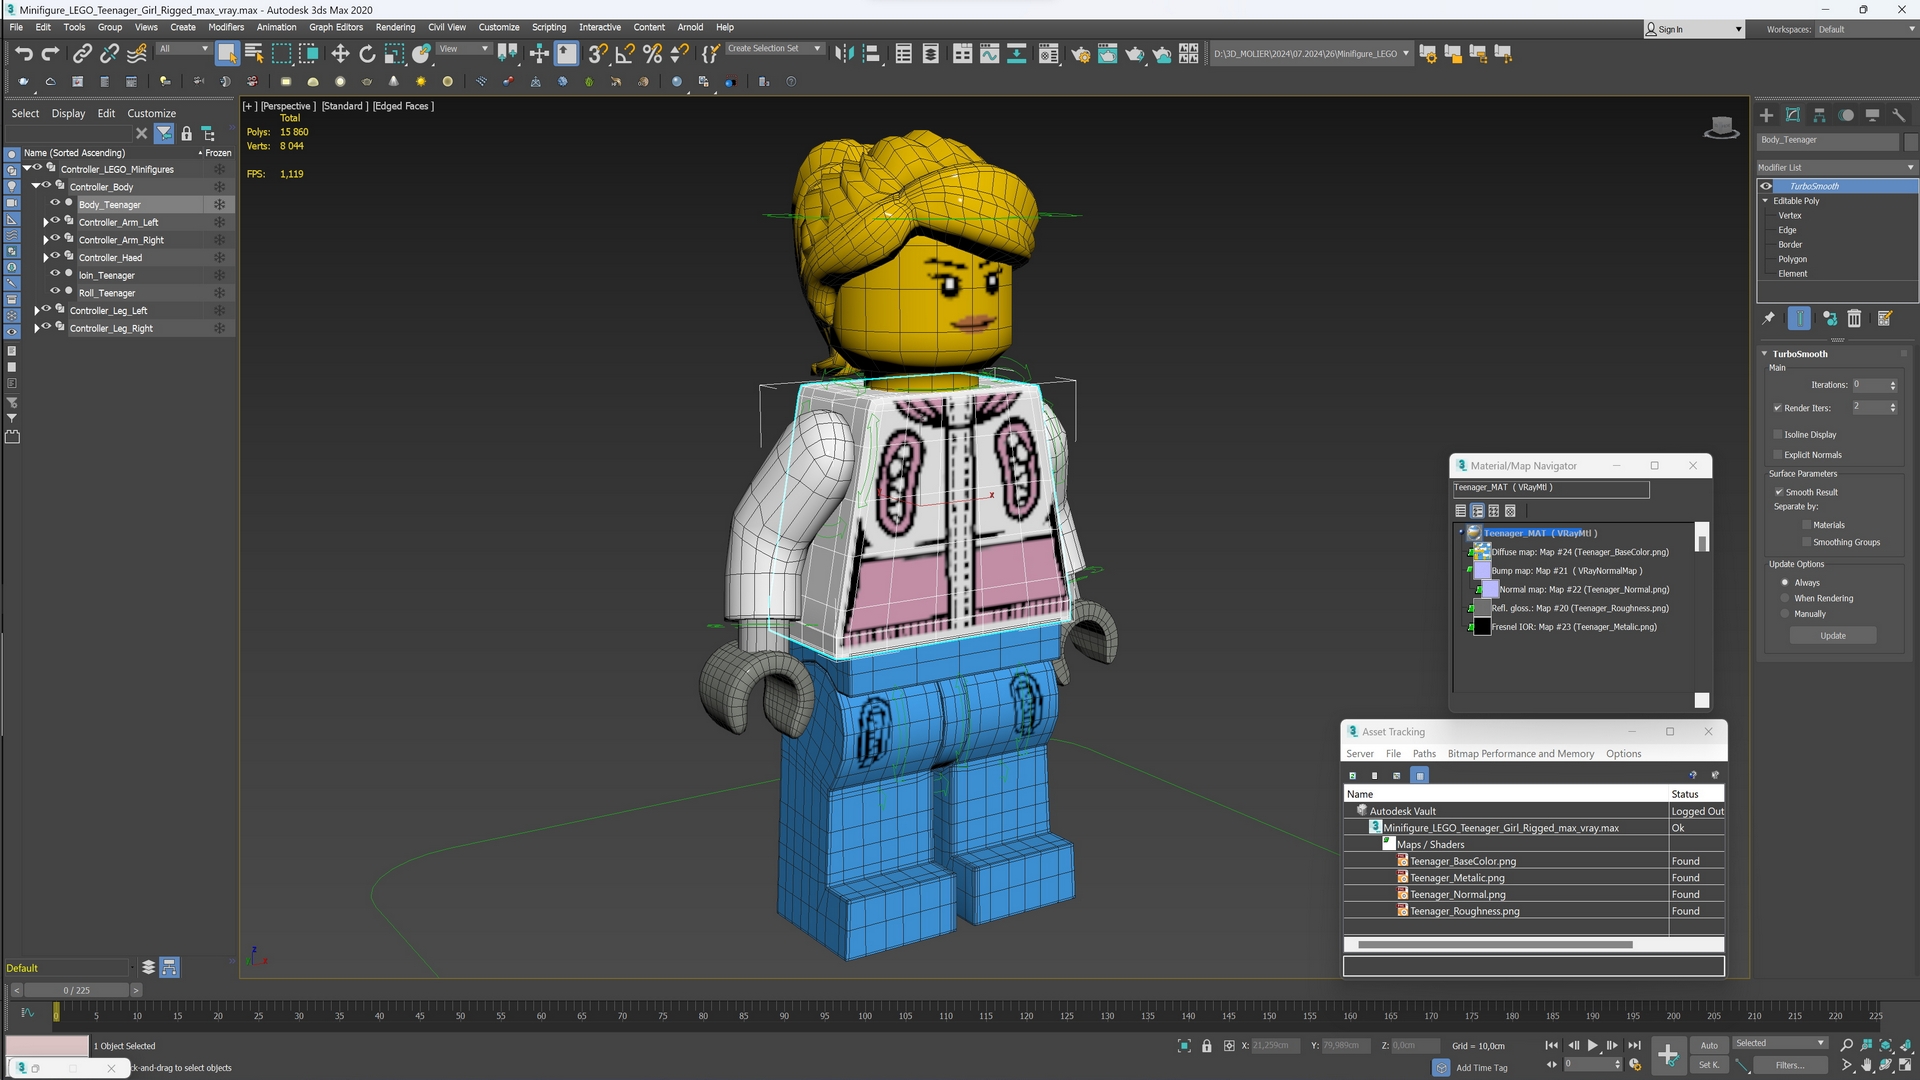1920x1080 pixels.
Task: Choose the Select and Rotate tool
Action: click(x=367, y=54)
